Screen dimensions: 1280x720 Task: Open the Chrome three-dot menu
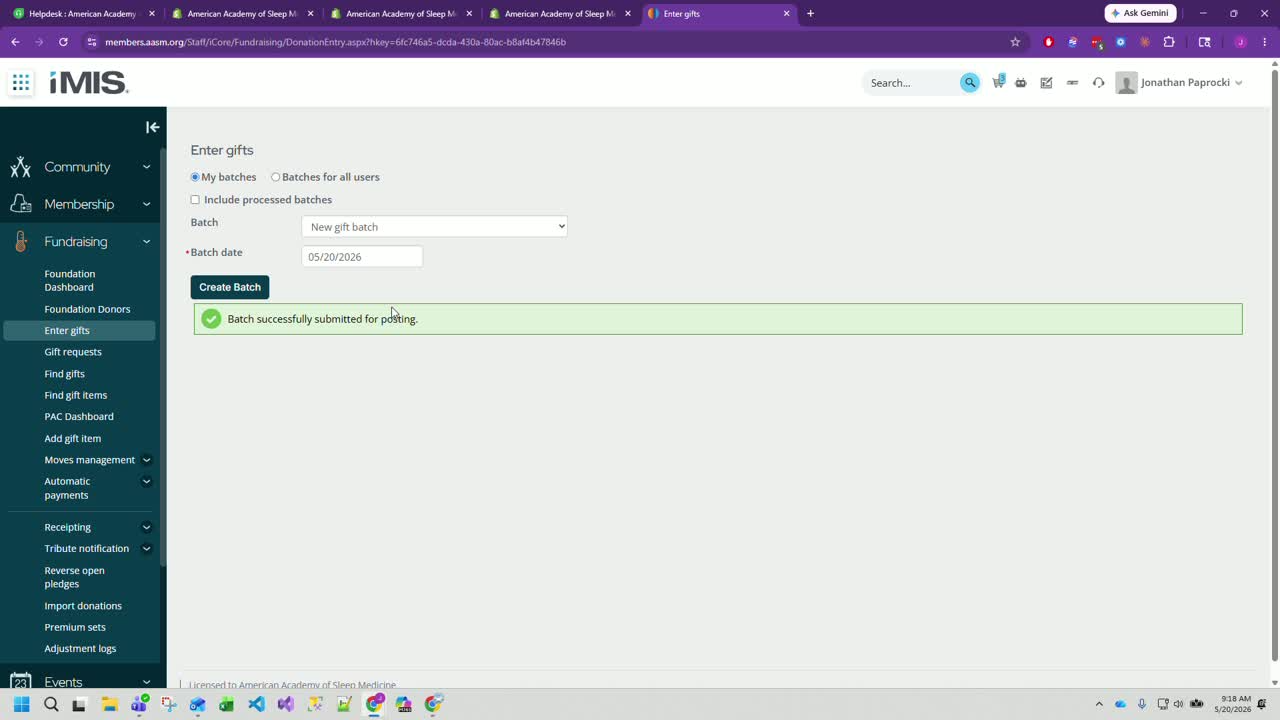click(x=1265, y=42)
